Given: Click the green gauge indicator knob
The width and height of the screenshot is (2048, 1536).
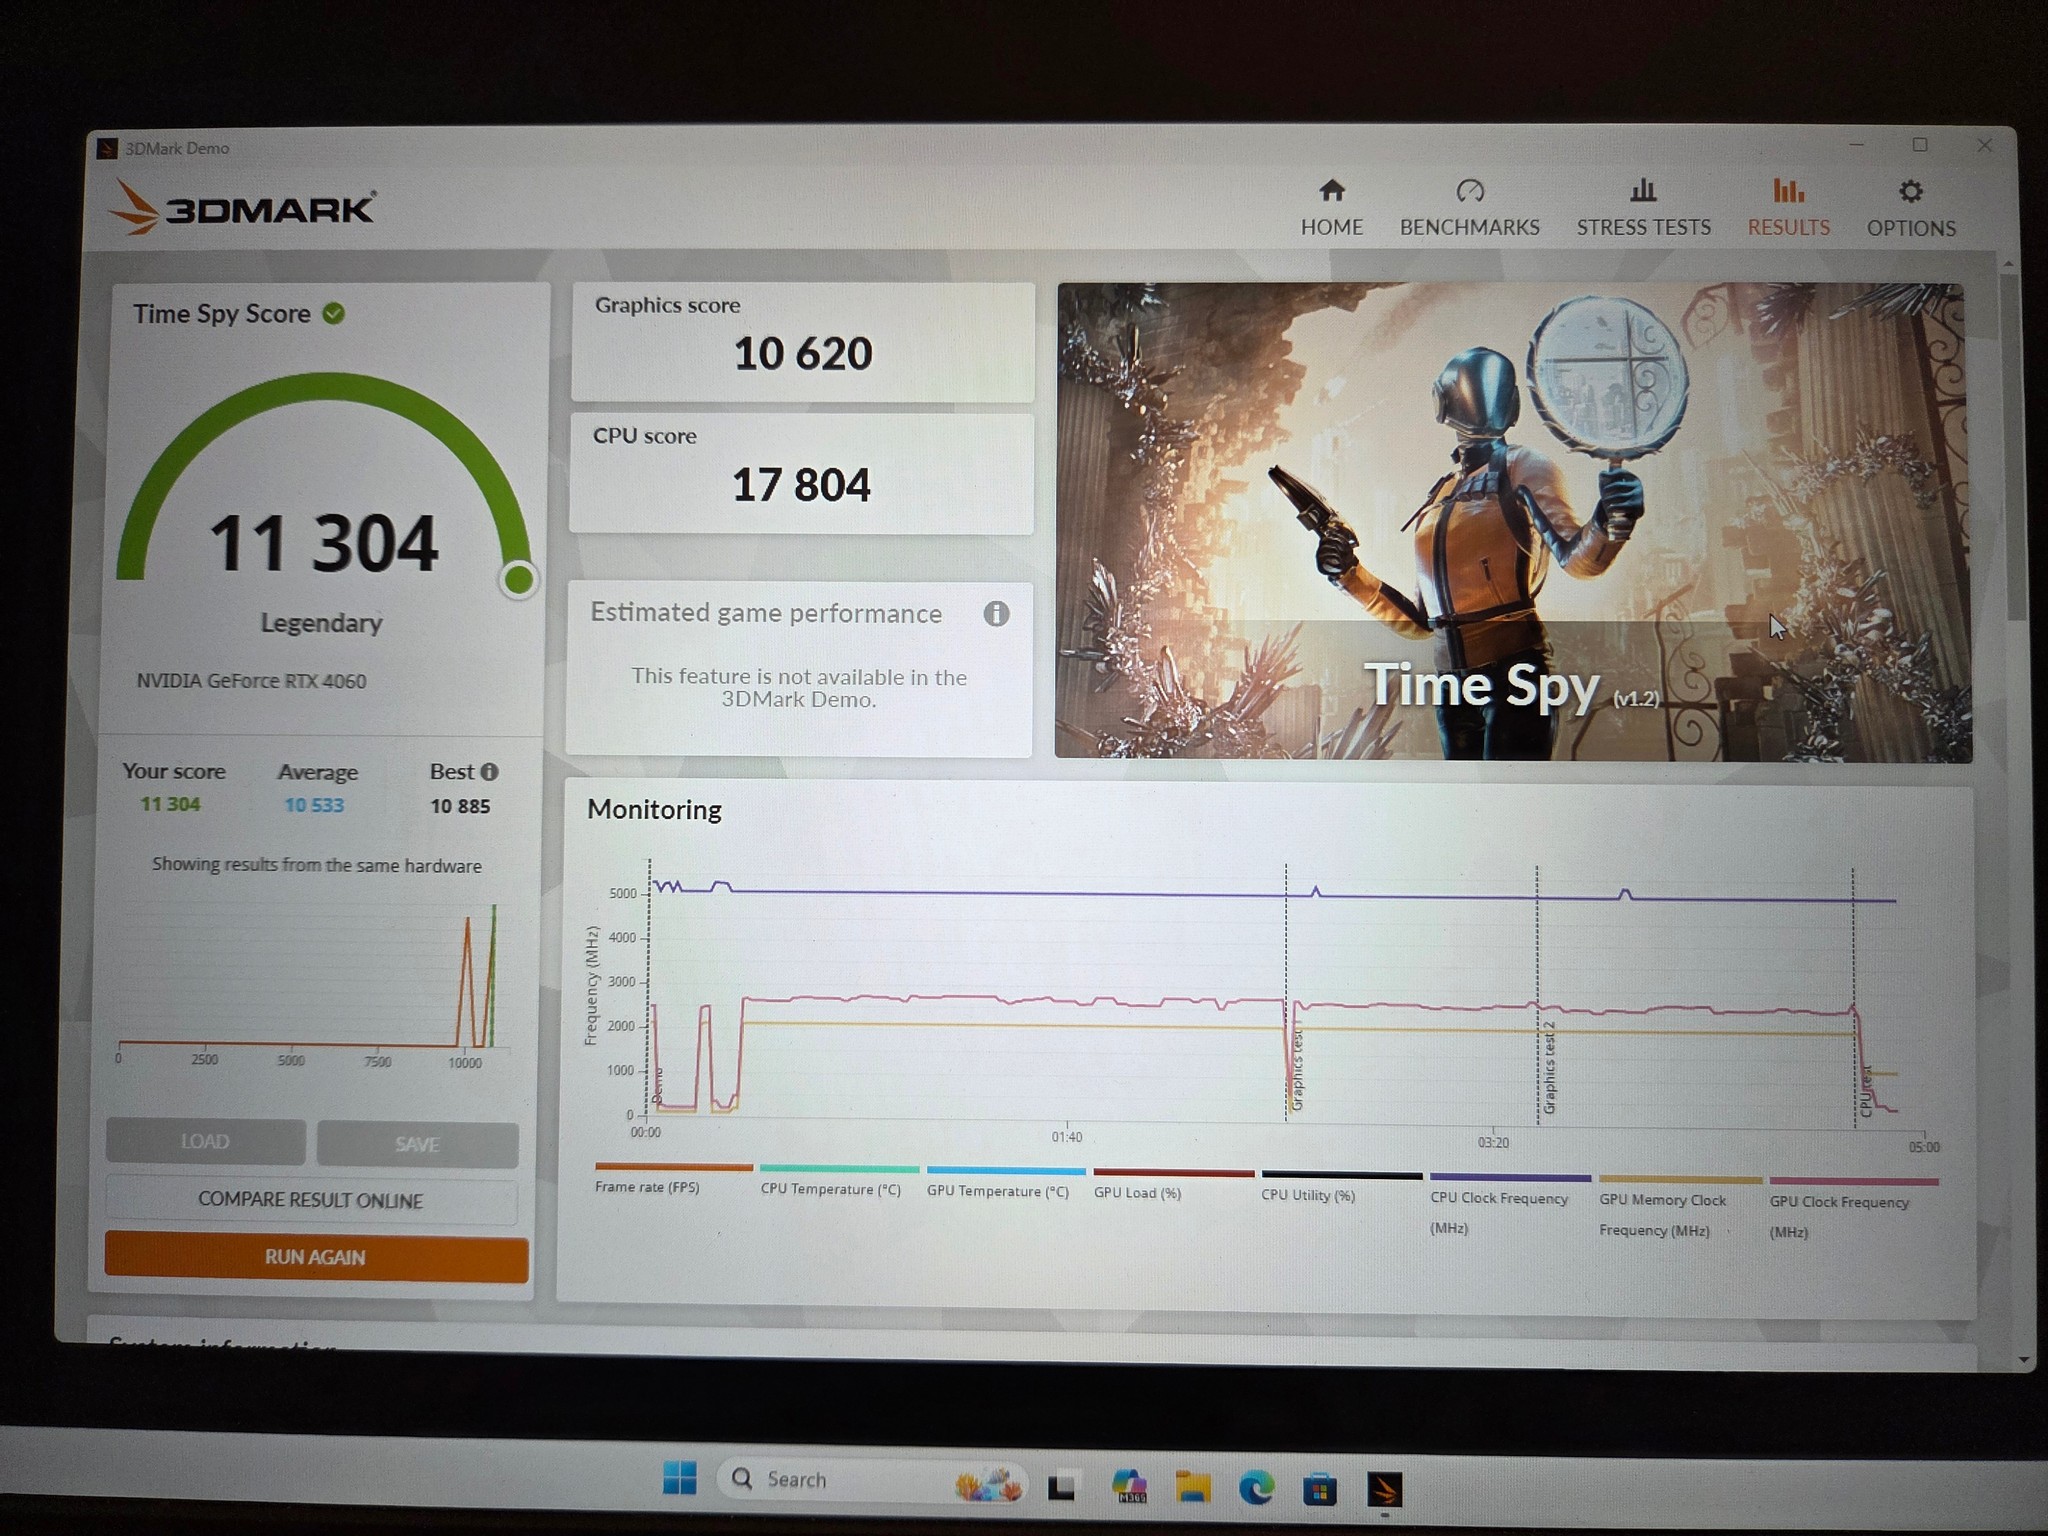Looking at the screenshot, I should click(519, 579).
